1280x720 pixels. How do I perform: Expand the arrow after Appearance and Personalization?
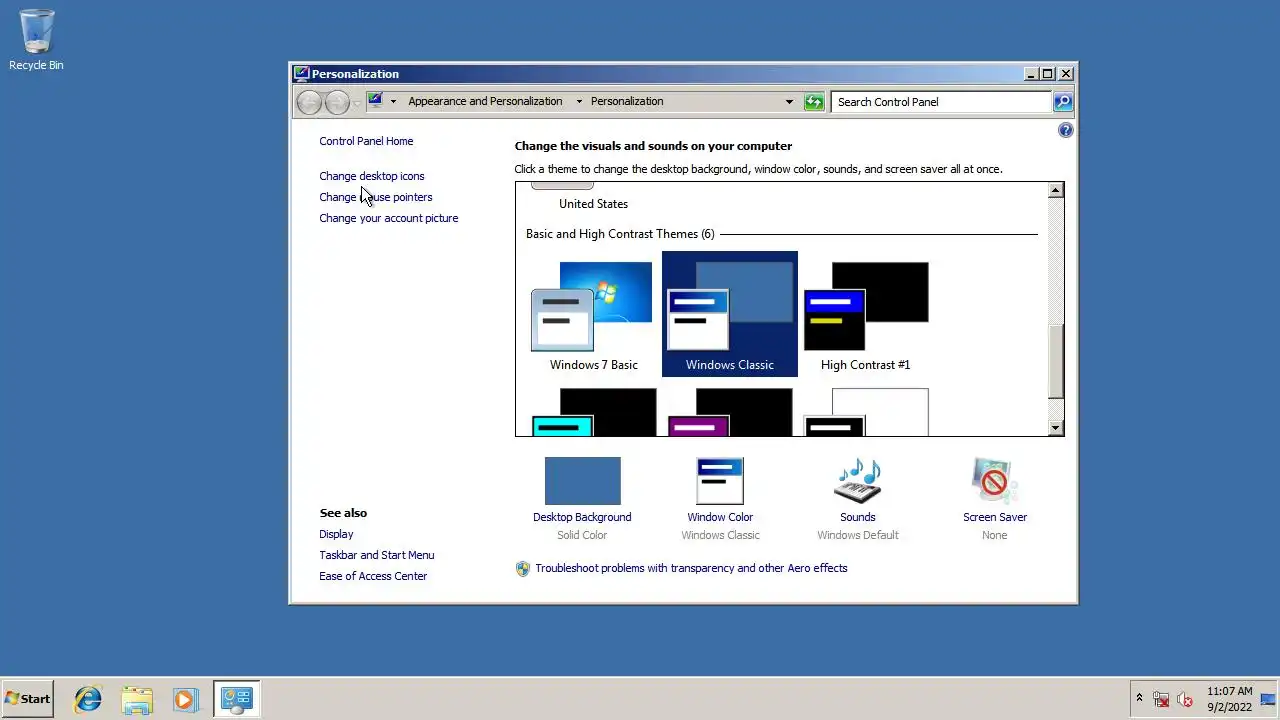click(x=577, y=101)
